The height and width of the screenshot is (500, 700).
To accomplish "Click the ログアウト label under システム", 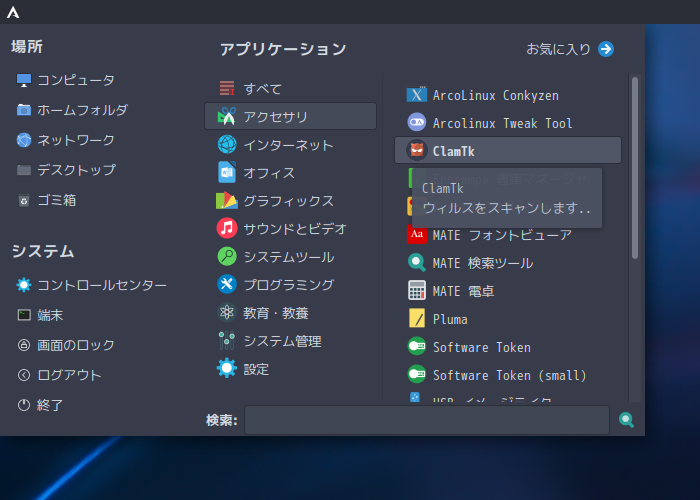I will point(69,375).
